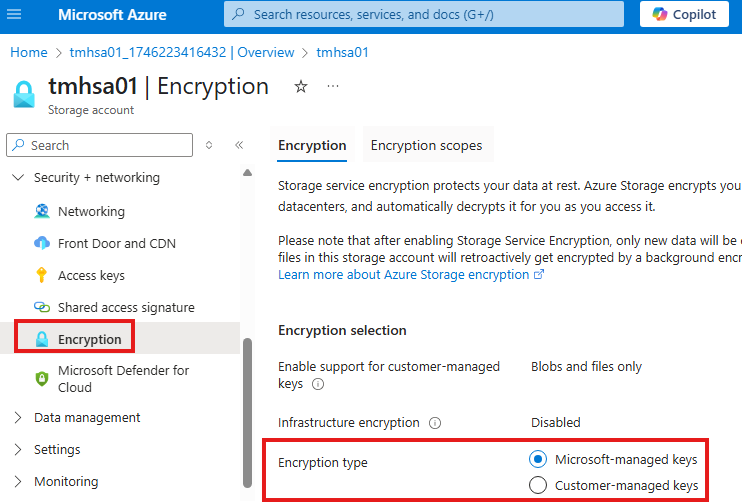Expand the Data management section

point(18,418)
